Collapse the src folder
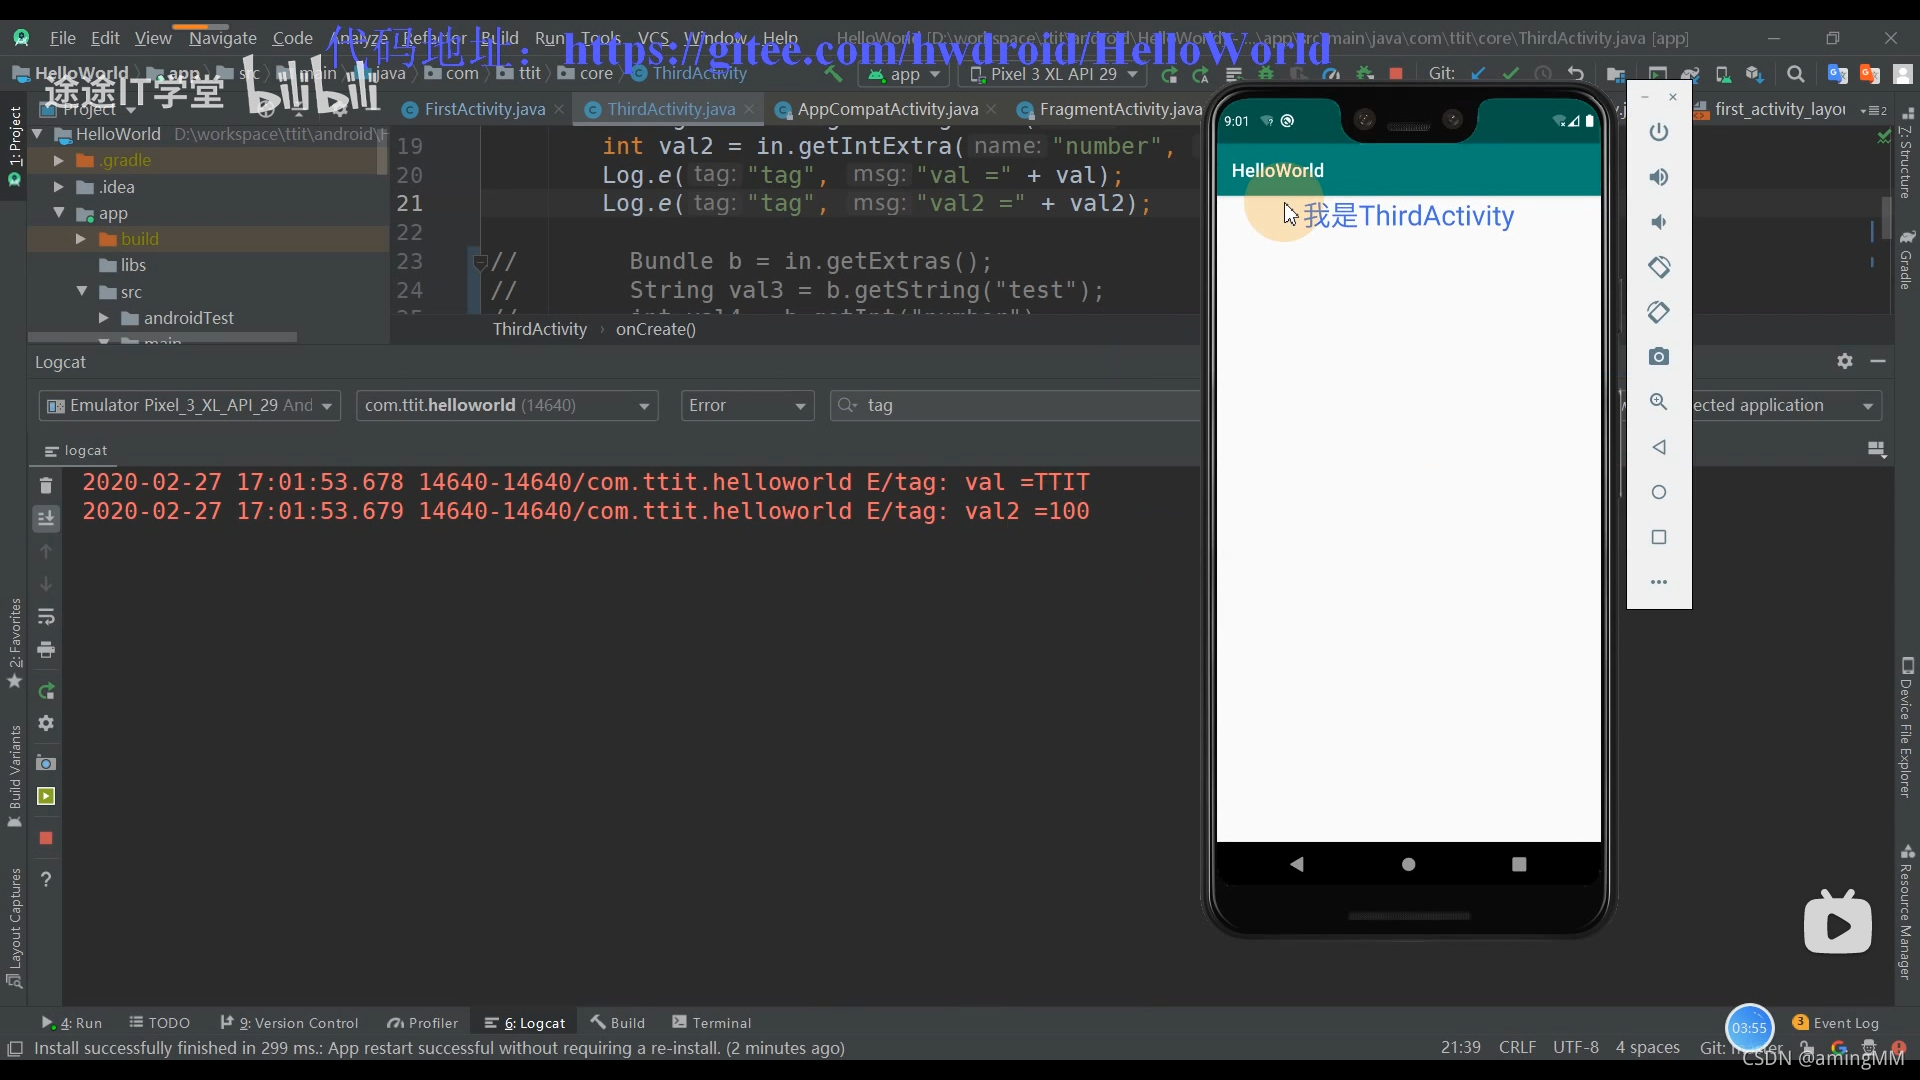 [x=82, y=291]
